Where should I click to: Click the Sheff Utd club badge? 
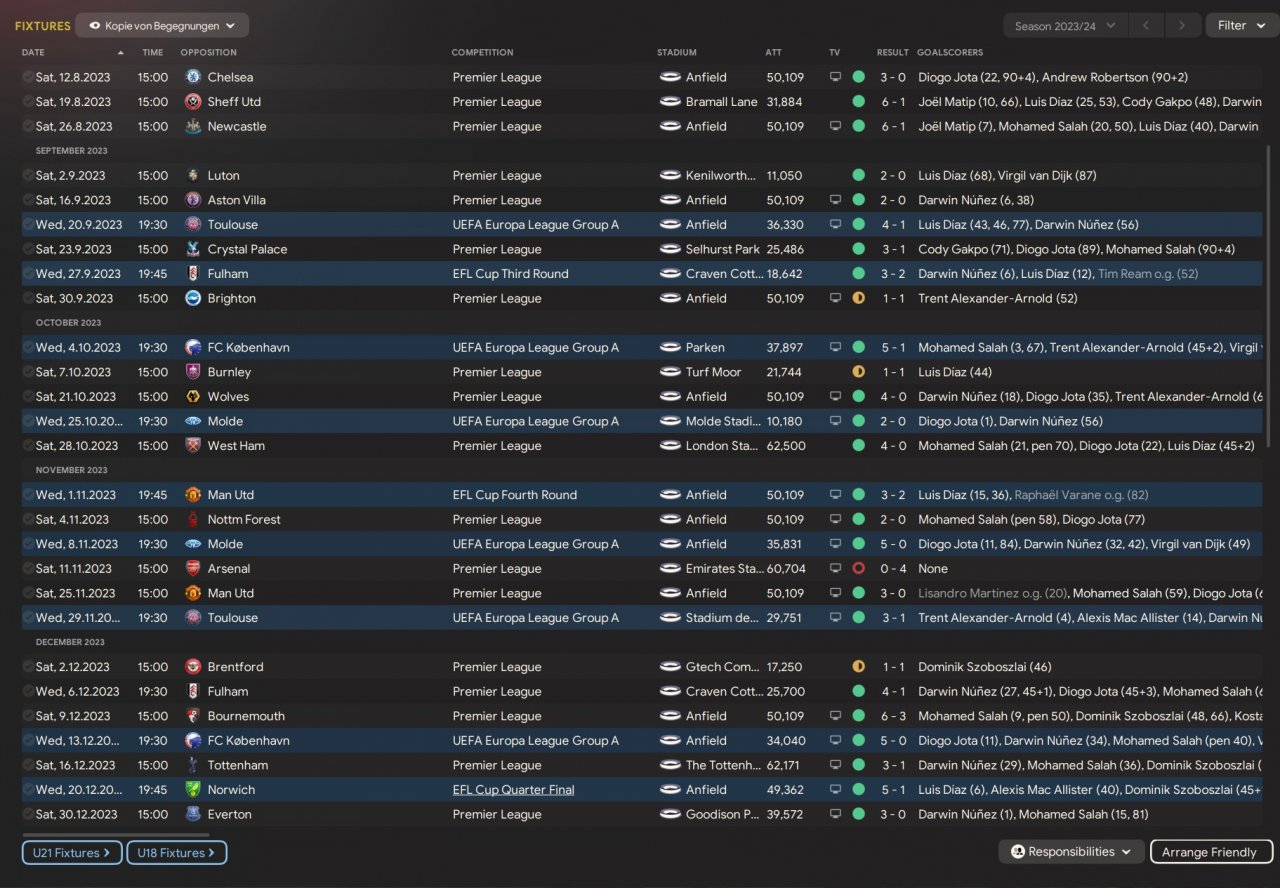coord(193,102)
